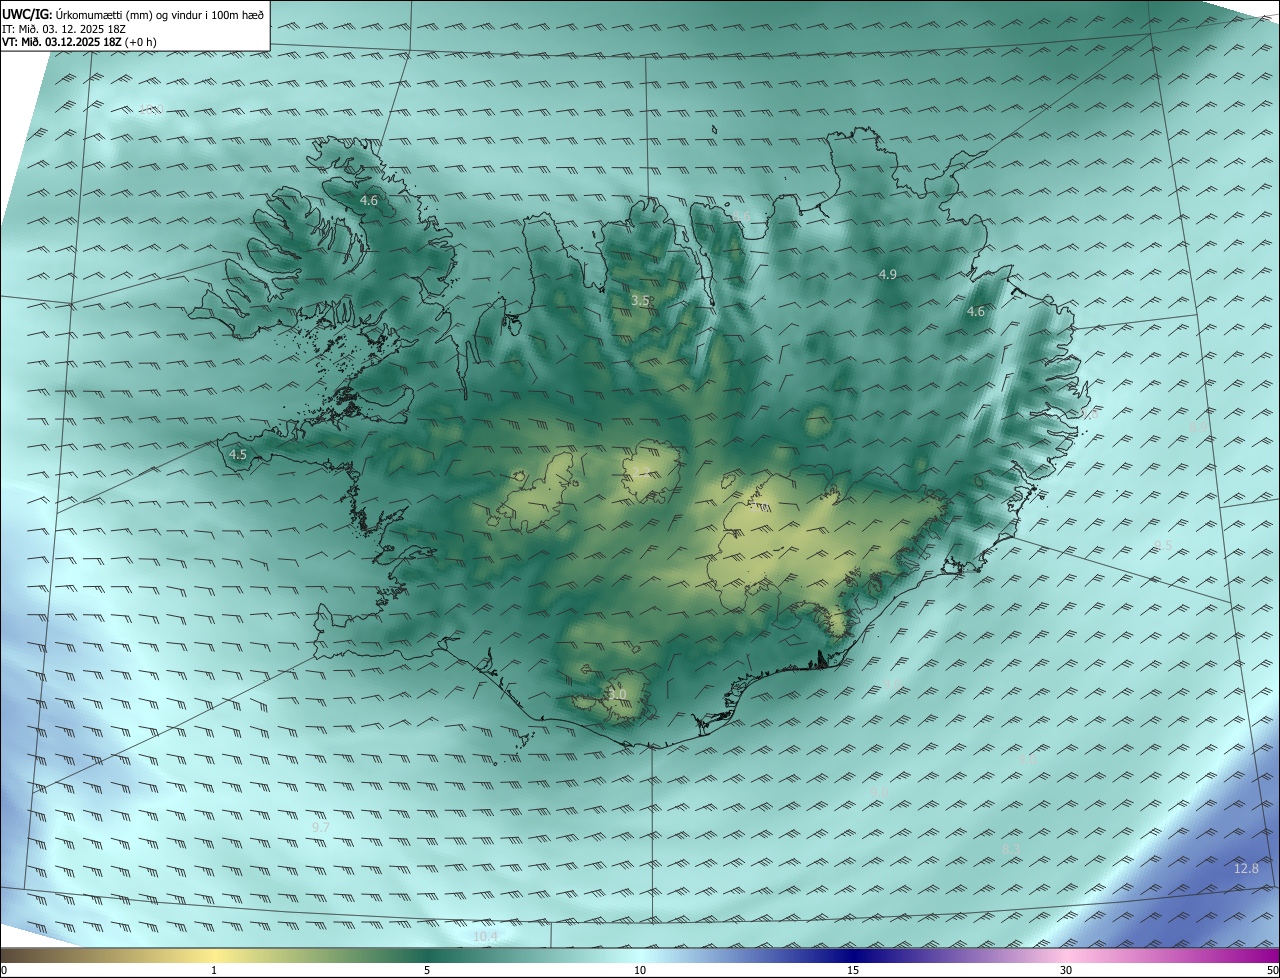Click the 8.3 value over the southeast sea
The width and height of the screenshot is (1280, 978).
point(1011,849)
